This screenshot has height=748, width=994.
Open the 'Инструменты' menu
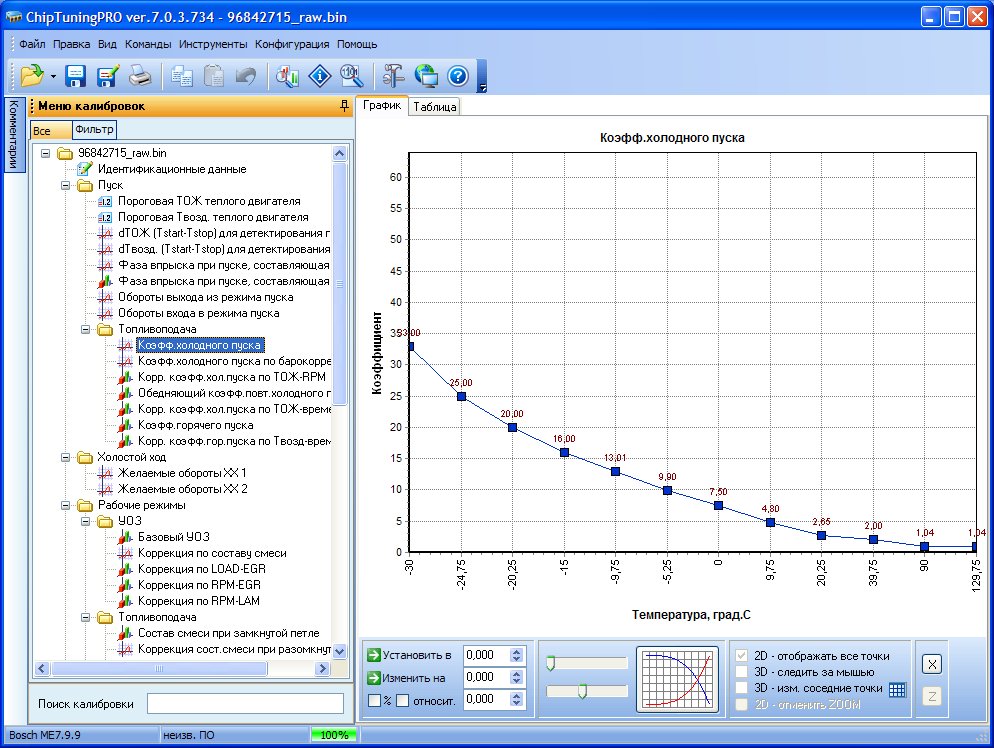213,44
